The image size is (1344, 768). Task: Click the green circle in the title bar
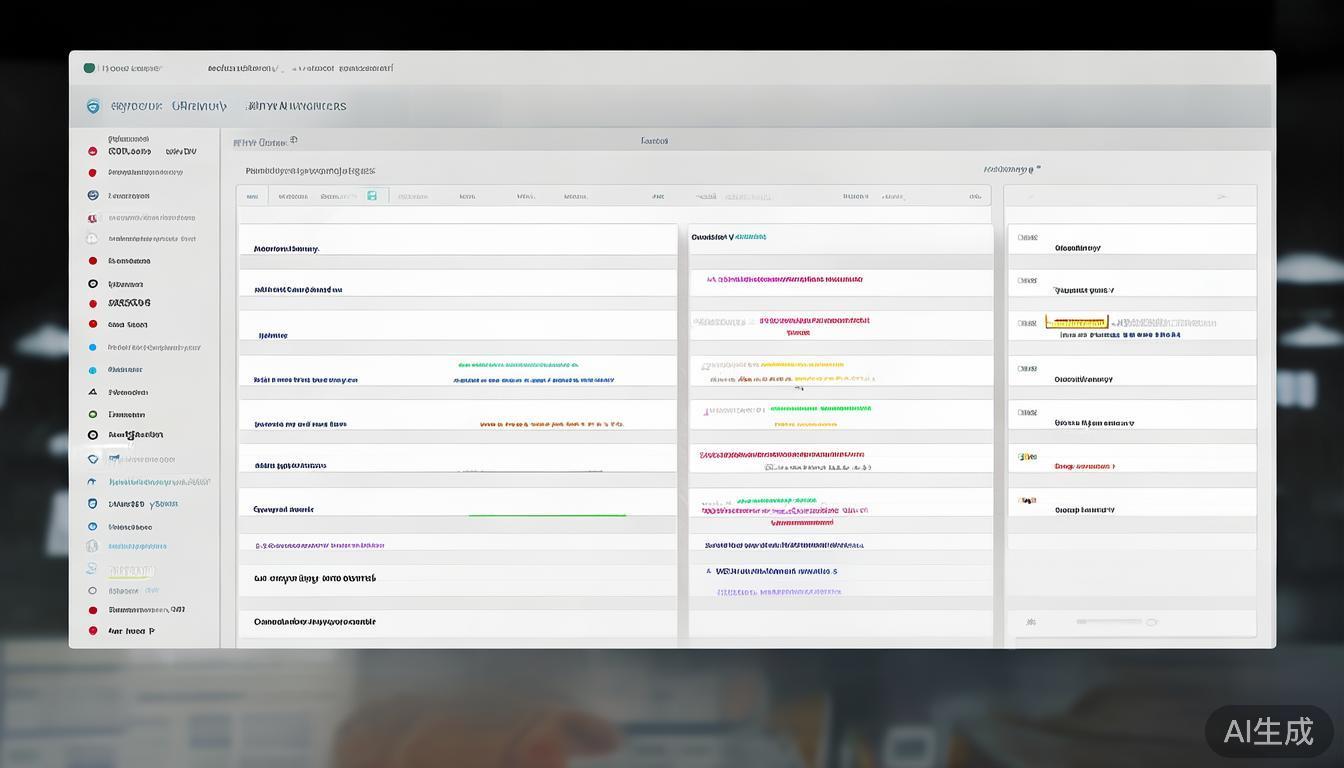[x=89, y=68]
